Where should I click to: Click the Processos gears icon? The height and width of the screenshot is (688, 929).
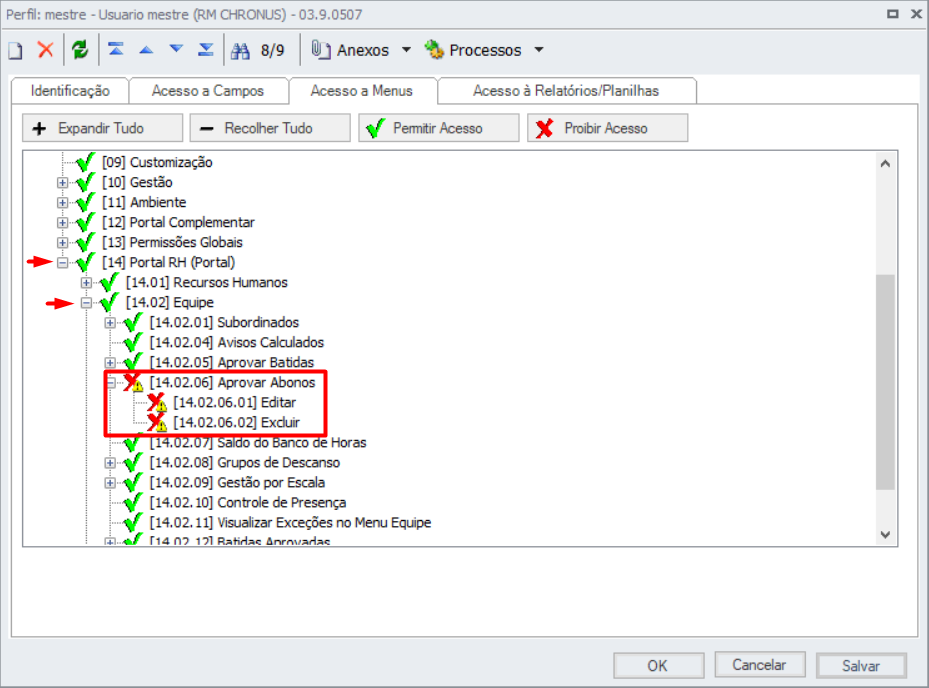(434, 50)
